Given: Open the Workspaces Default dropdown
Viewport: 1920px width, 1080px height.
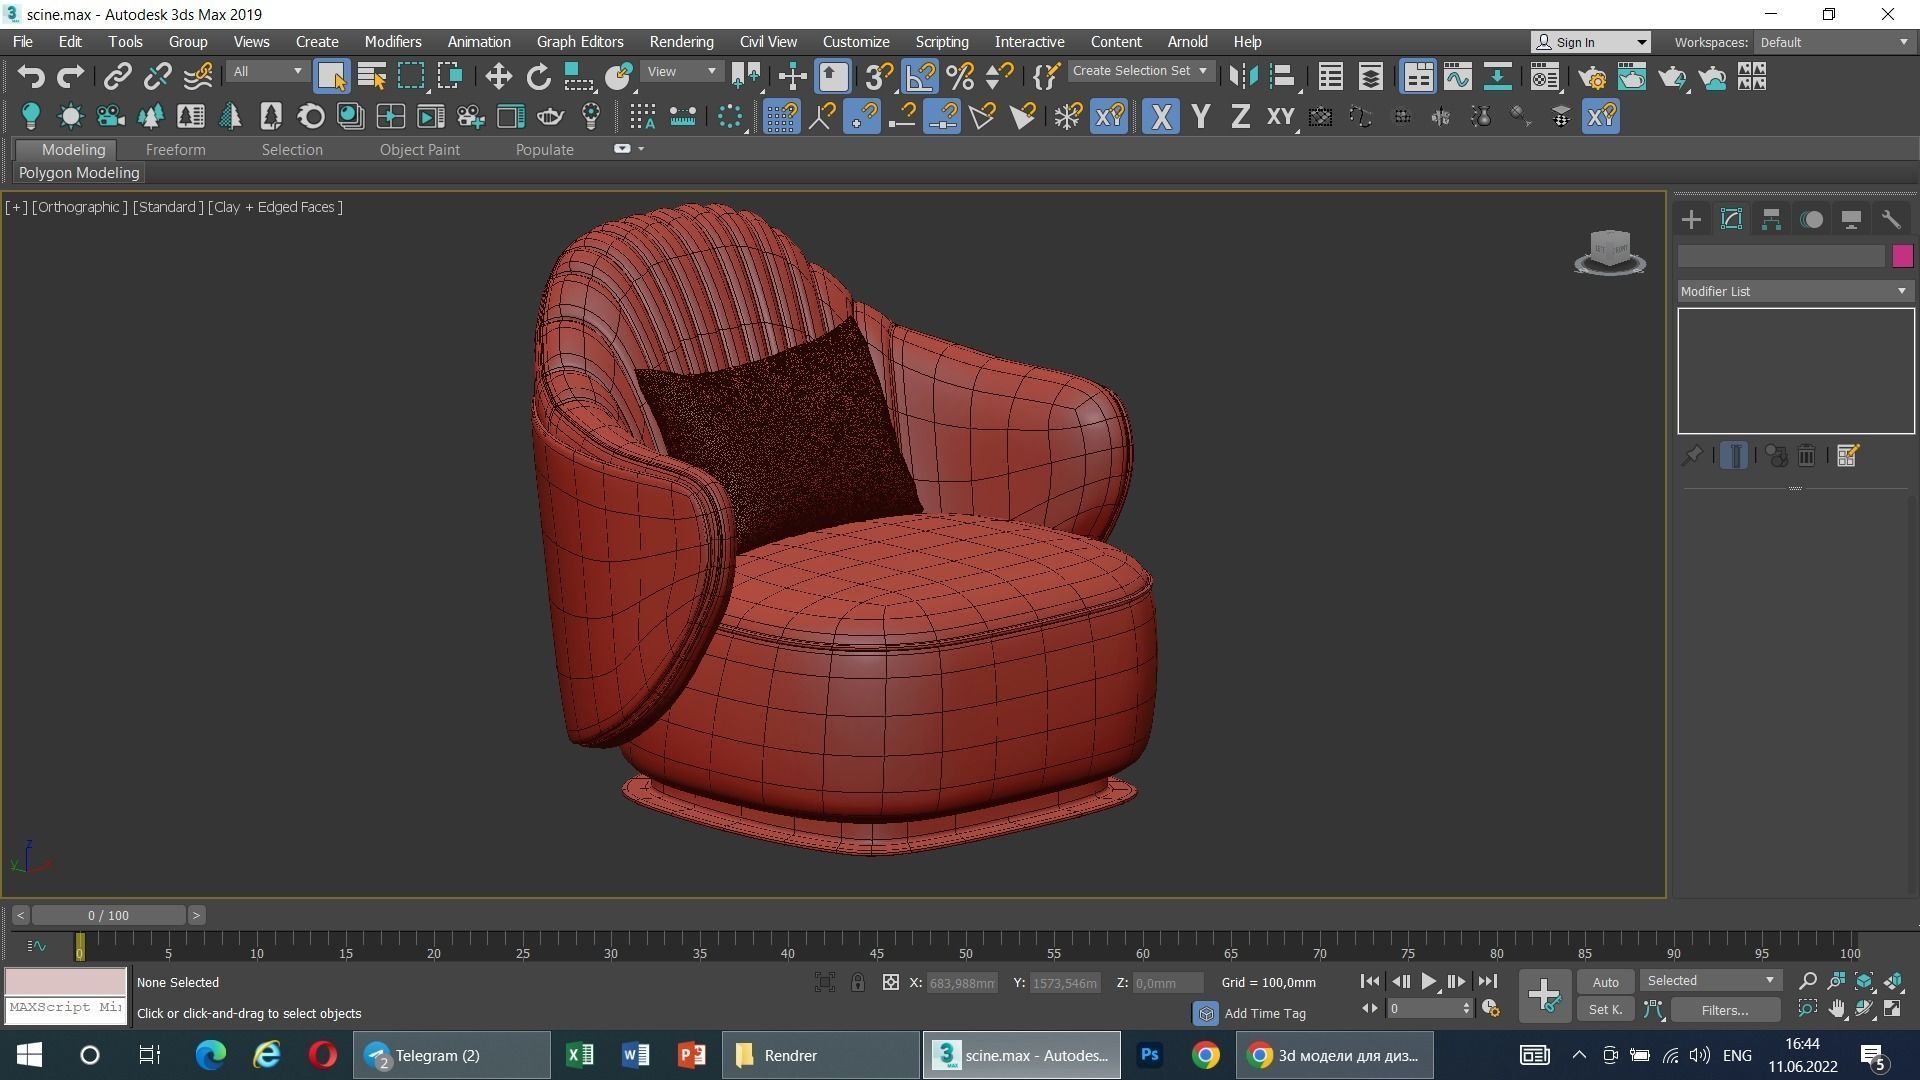Looking at the screenshot, I should (1834, 42).
